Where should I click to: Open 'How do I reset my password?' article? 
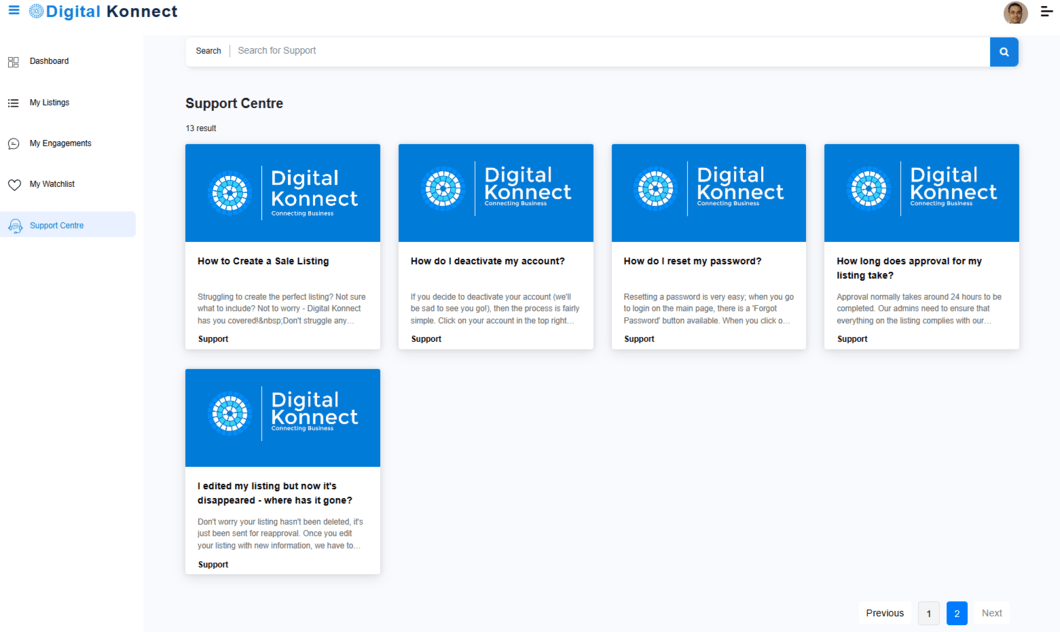point(692,261)
